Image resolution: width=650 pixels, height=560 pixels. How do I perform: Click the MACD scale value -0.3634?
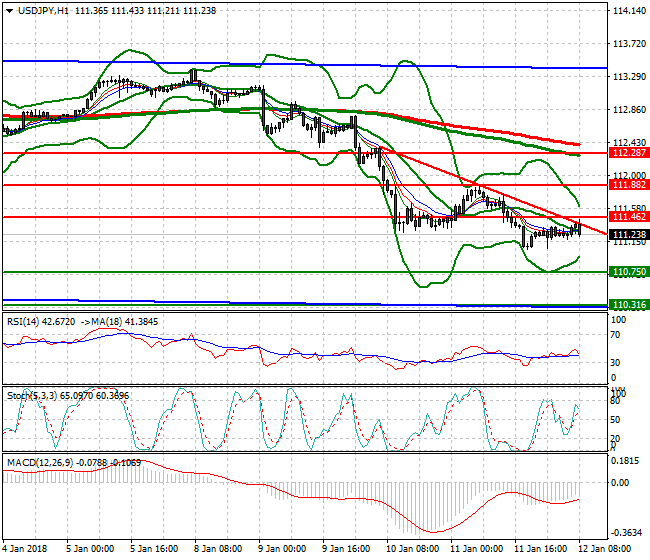tap(626, 533)
